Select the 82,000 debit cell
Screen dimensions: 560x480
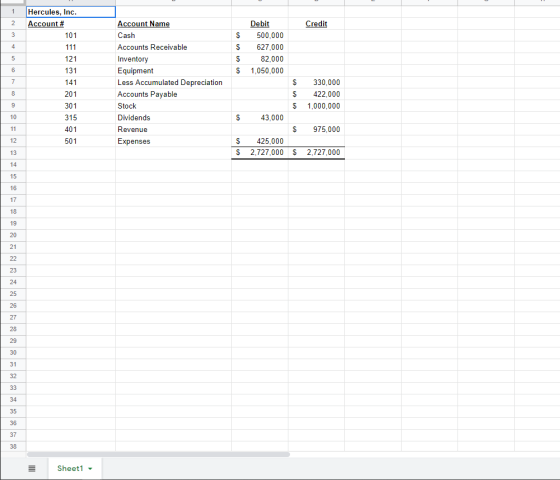[x=260, y=59]
